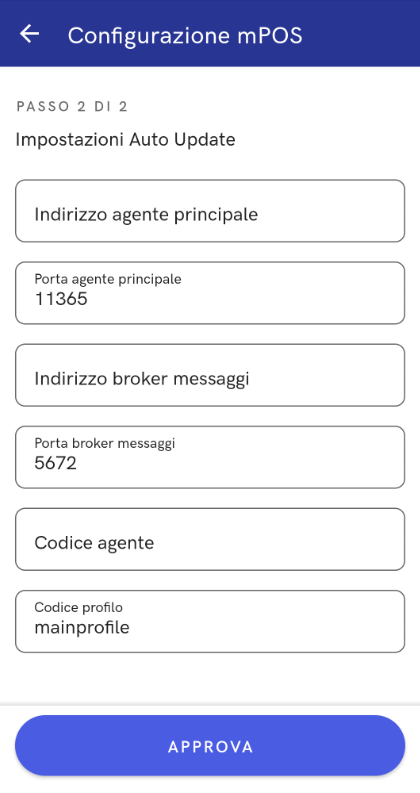Focus the empty Codice agente field
420x793 pixels.
[x=210, y=539]
